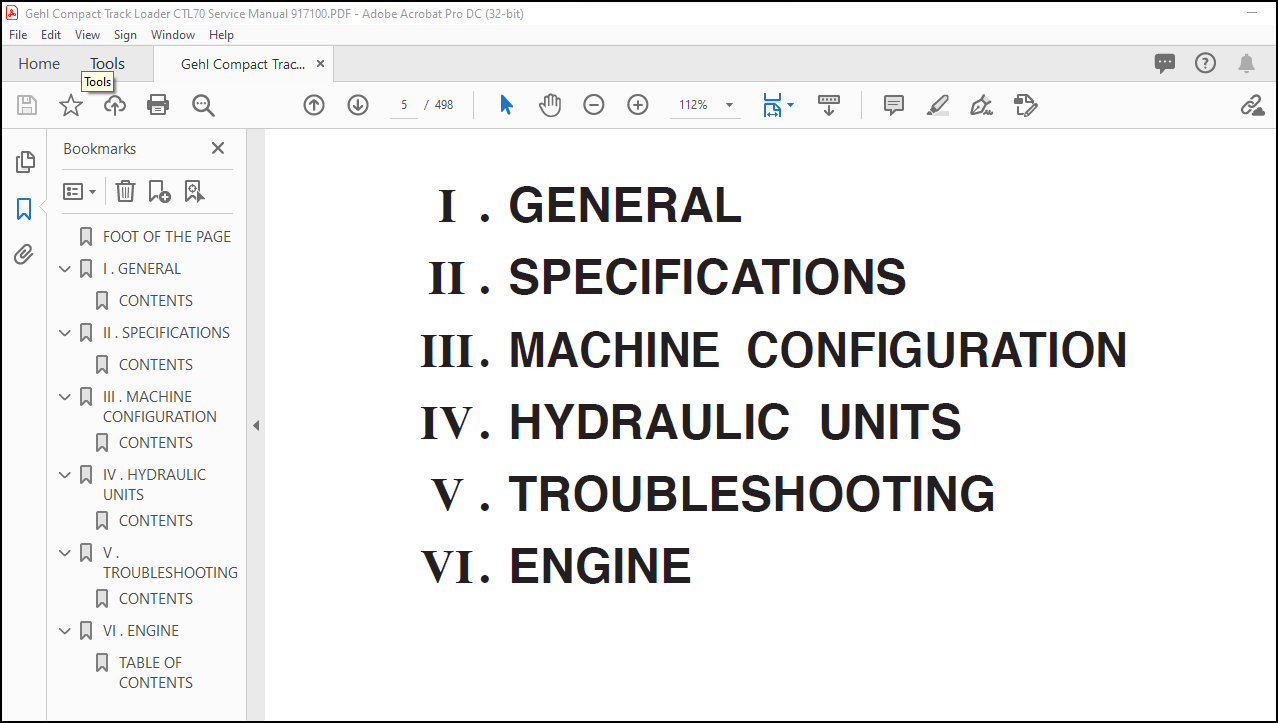Close the Gehl Compact Trac... document tab
Screen dimensions: 1278x723
point(320,64)
